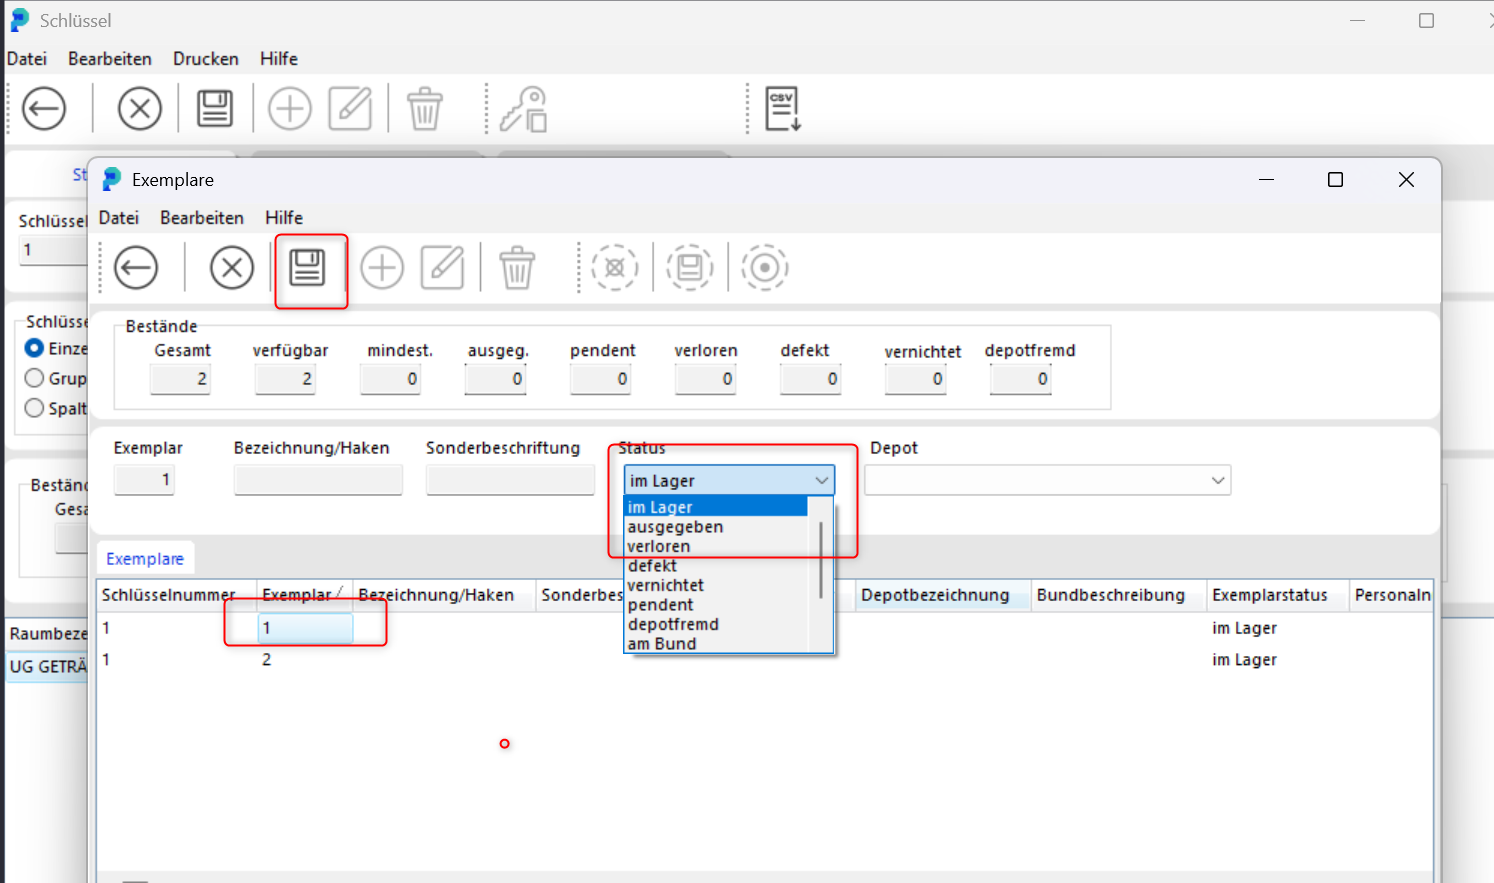The width and height of the screenshot is (1494, 883).
Task: Collapse the Status dropdown showing im Lager
Action: point(821,481)
